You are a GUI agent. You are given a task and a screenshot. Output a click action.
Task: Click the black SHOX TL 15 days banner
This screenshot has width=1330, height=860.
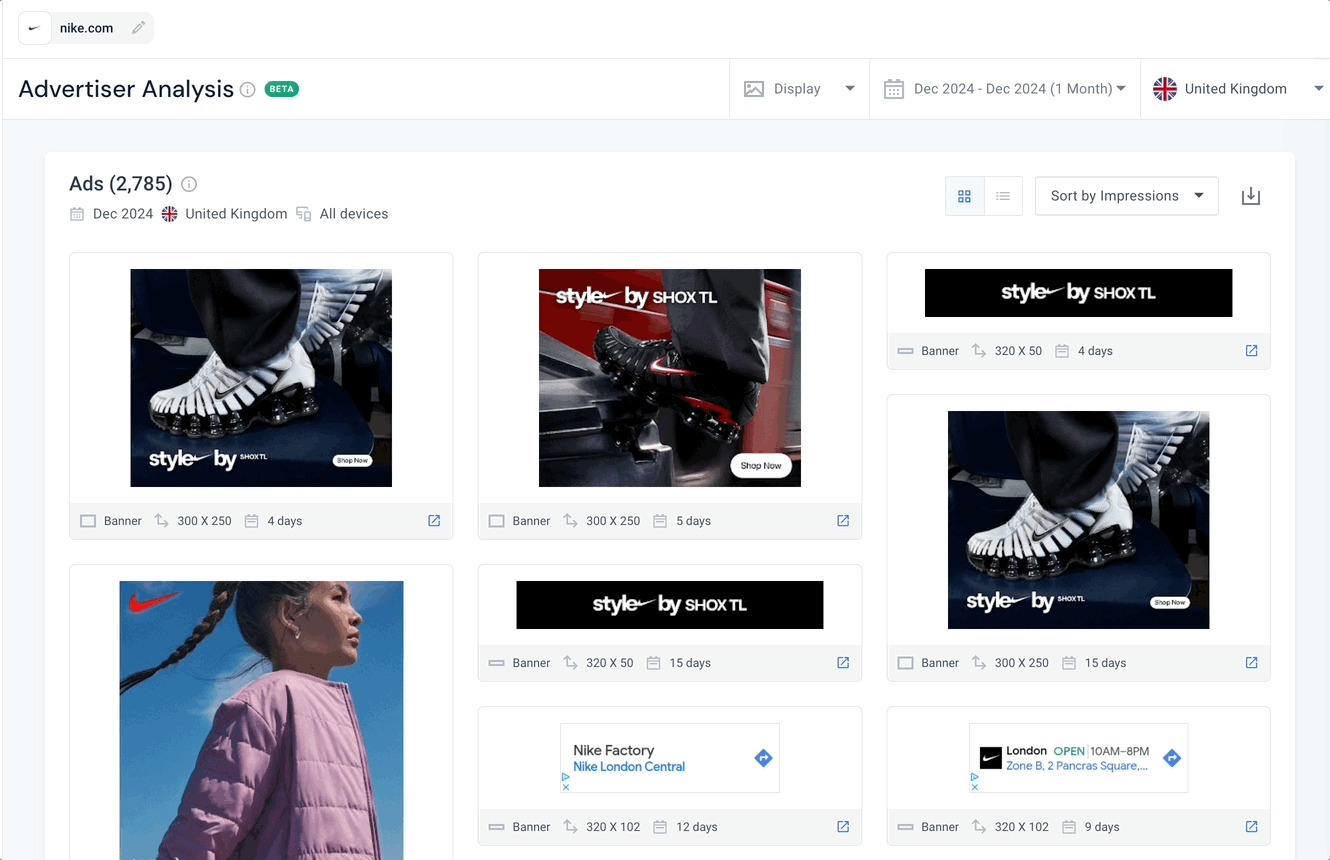(670, 605)
